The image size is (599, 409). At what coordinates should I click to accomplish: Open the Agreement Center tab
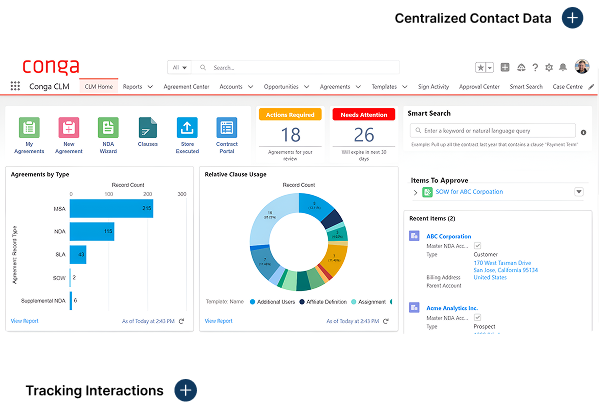186,87
